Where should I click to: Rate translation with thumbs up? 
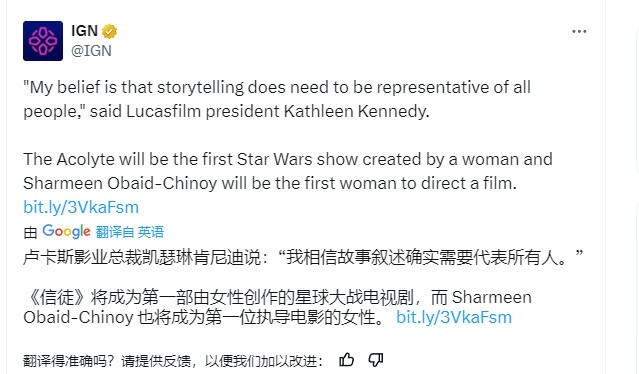pos(346,360)
